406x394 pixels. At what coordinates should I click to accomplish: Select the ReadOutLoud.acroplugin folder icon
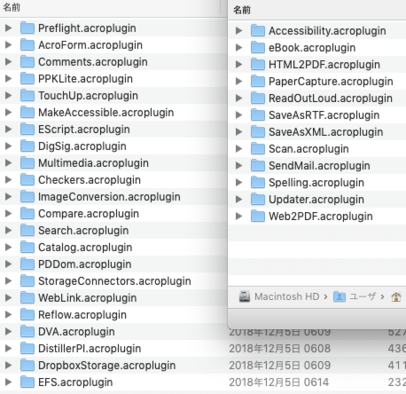coord(258,98)
